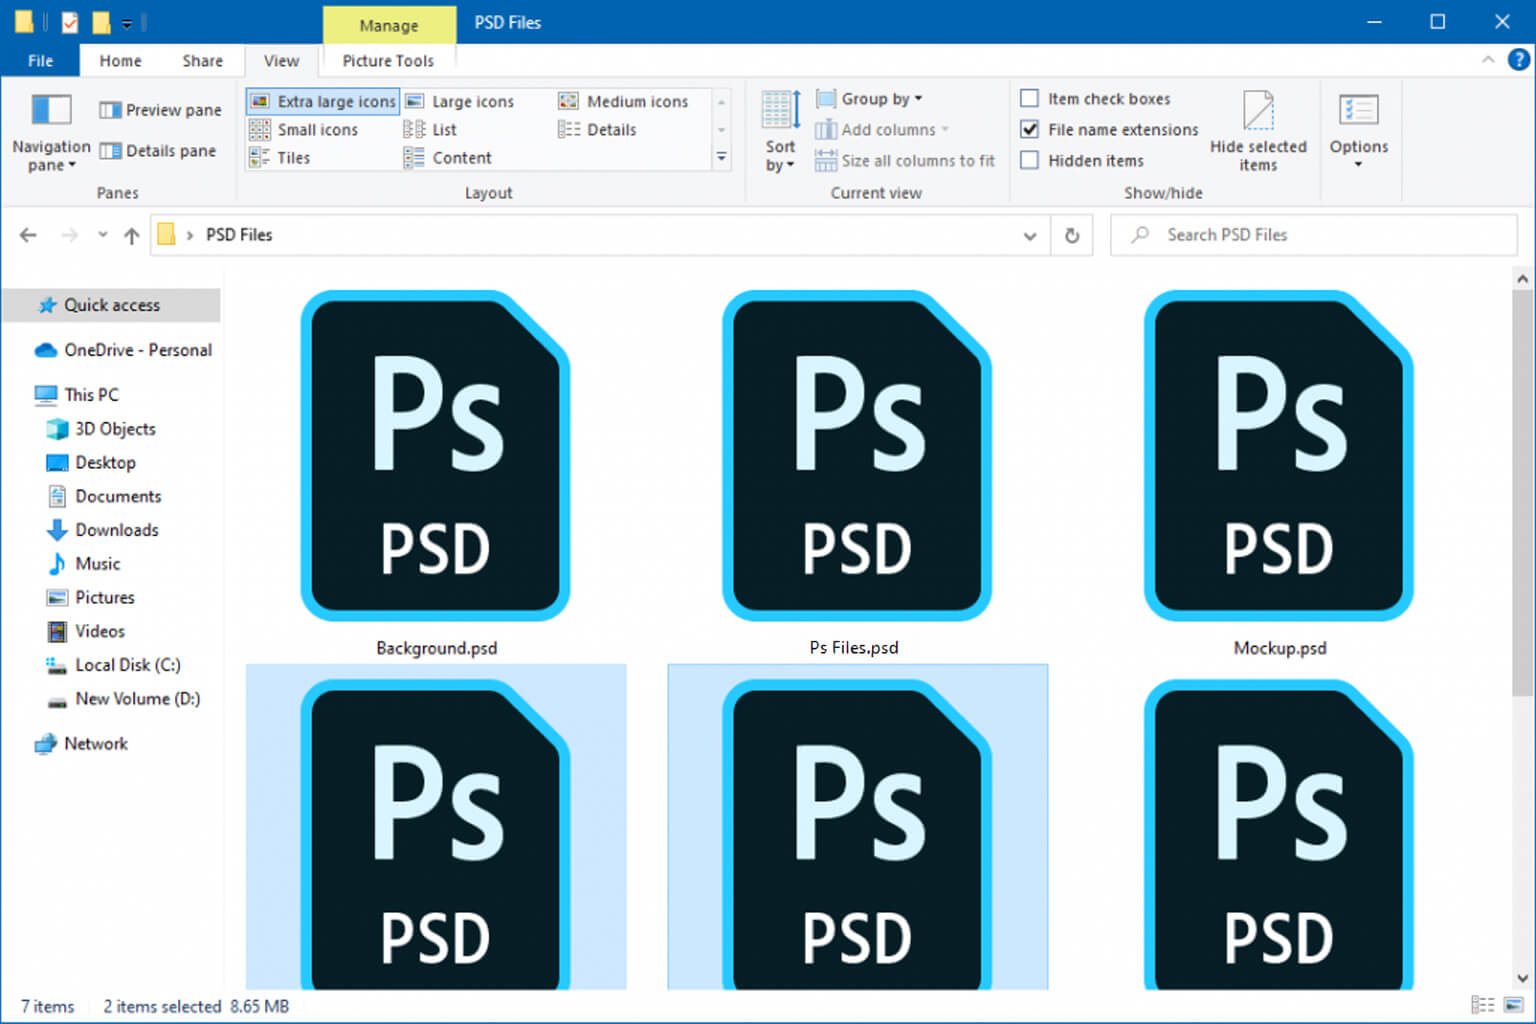Expand the Layout gallery with the more chevron
Screen dimensions: 1536x1024
[721, 157]
